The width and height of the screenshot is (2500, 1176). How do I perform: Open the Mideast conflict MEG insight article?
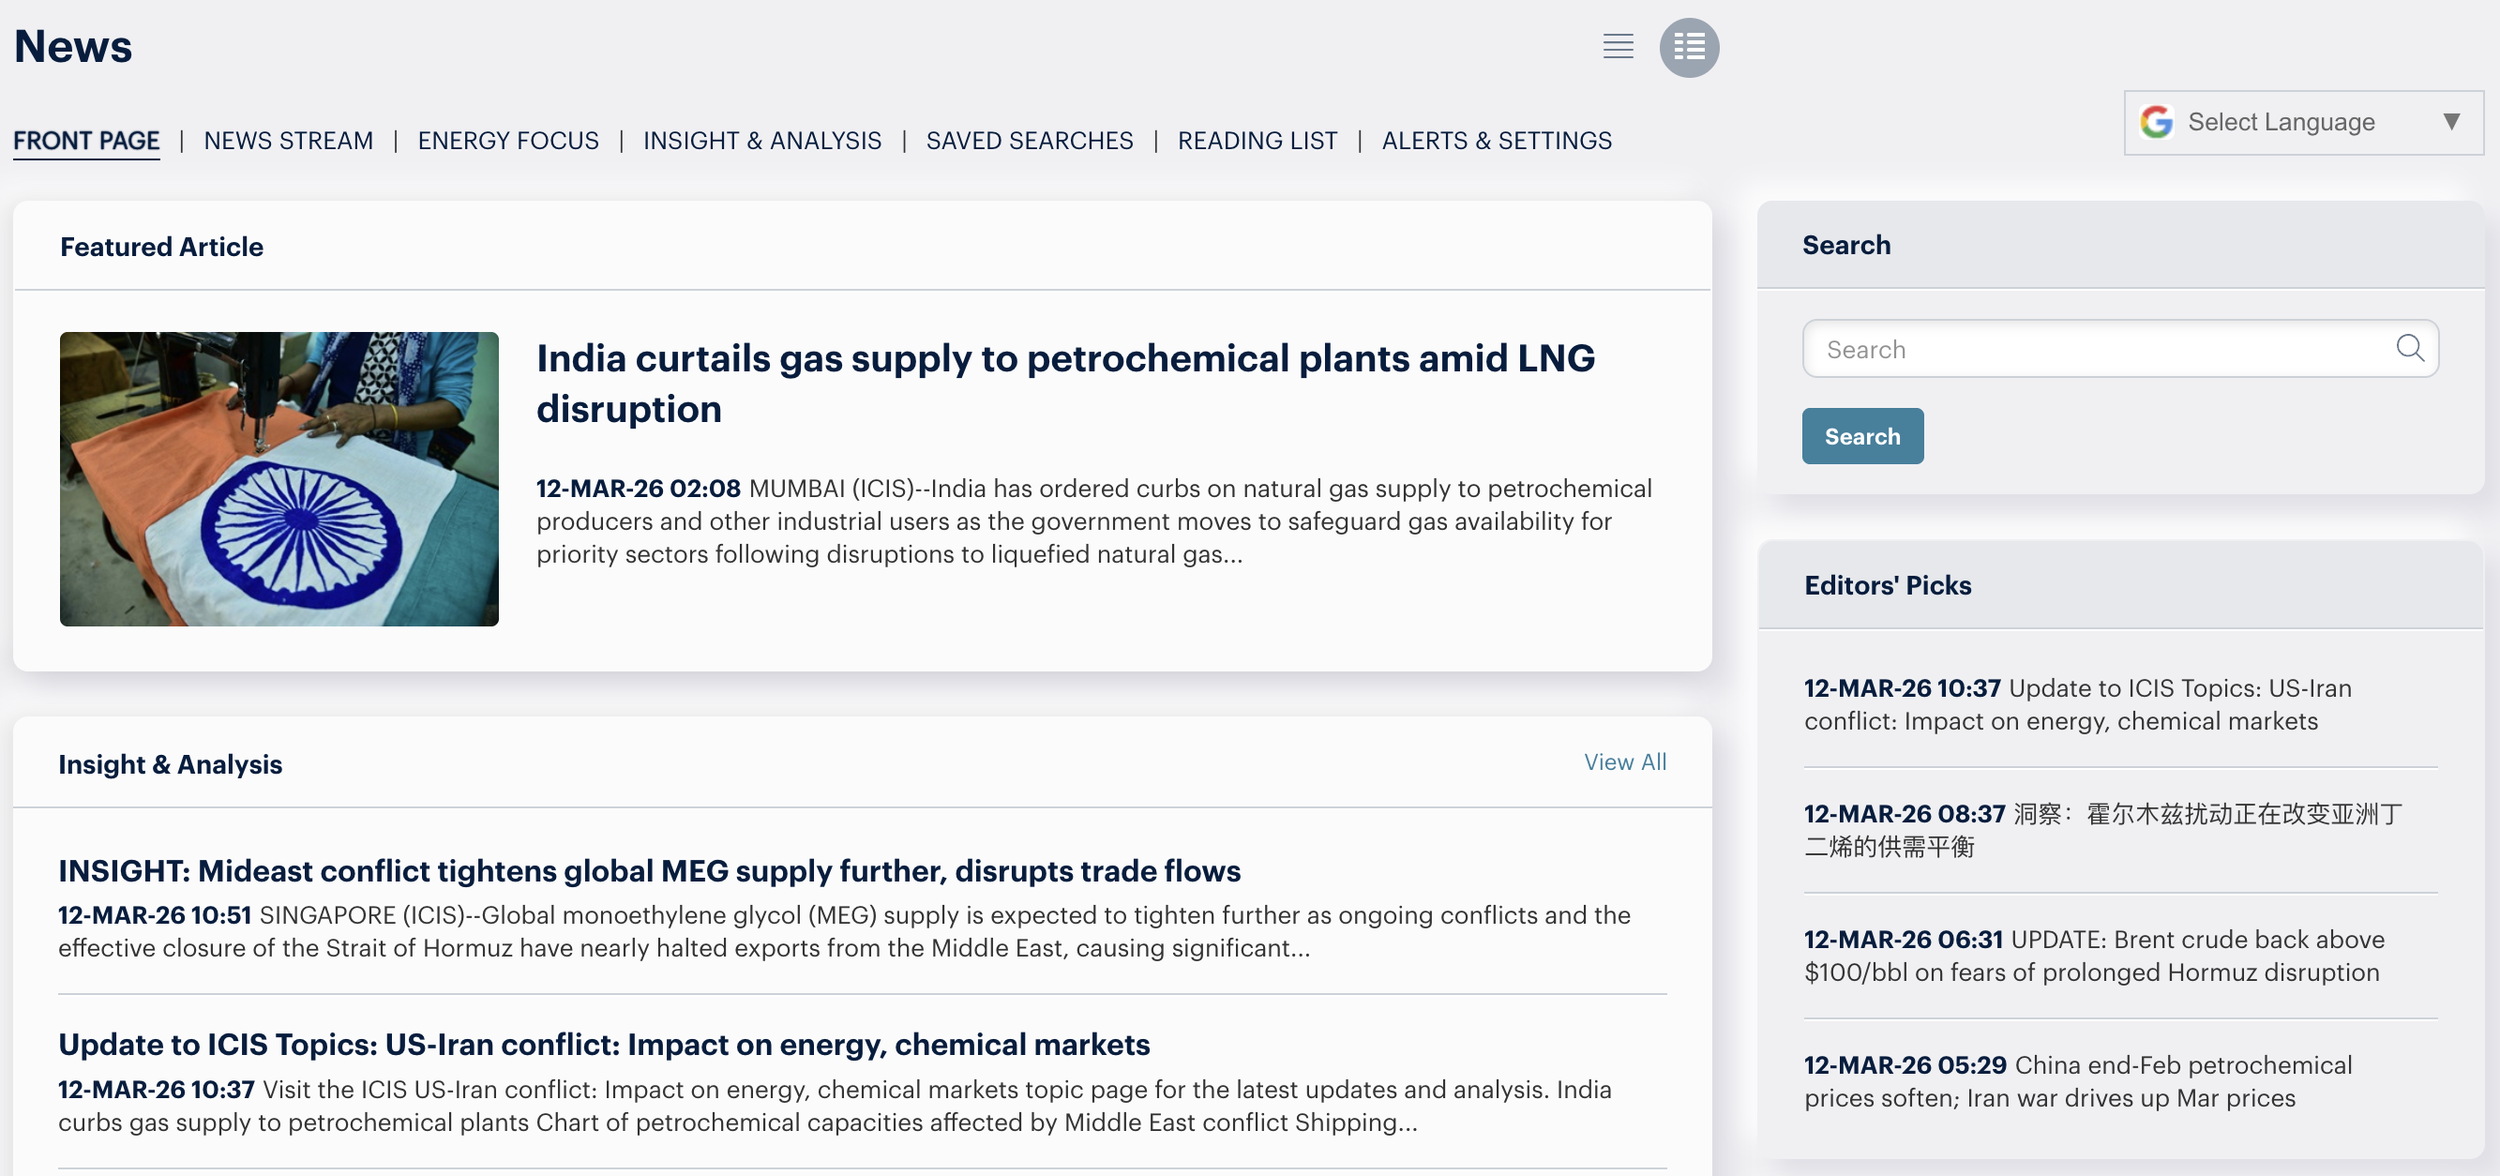coord(649,871)
